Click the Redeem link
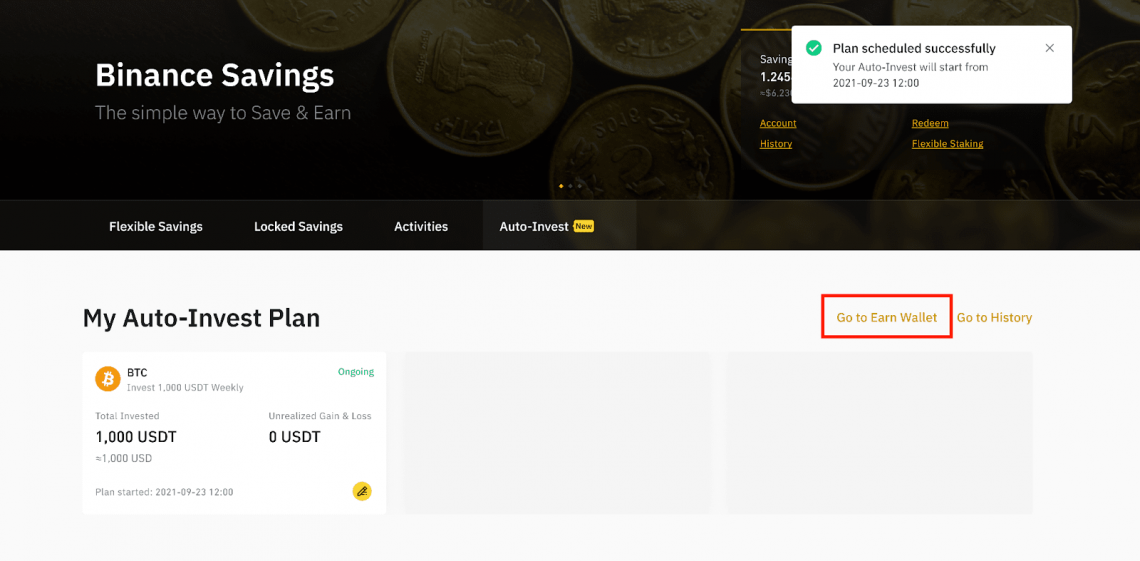 pyautogui.click(x=930, y=123)
